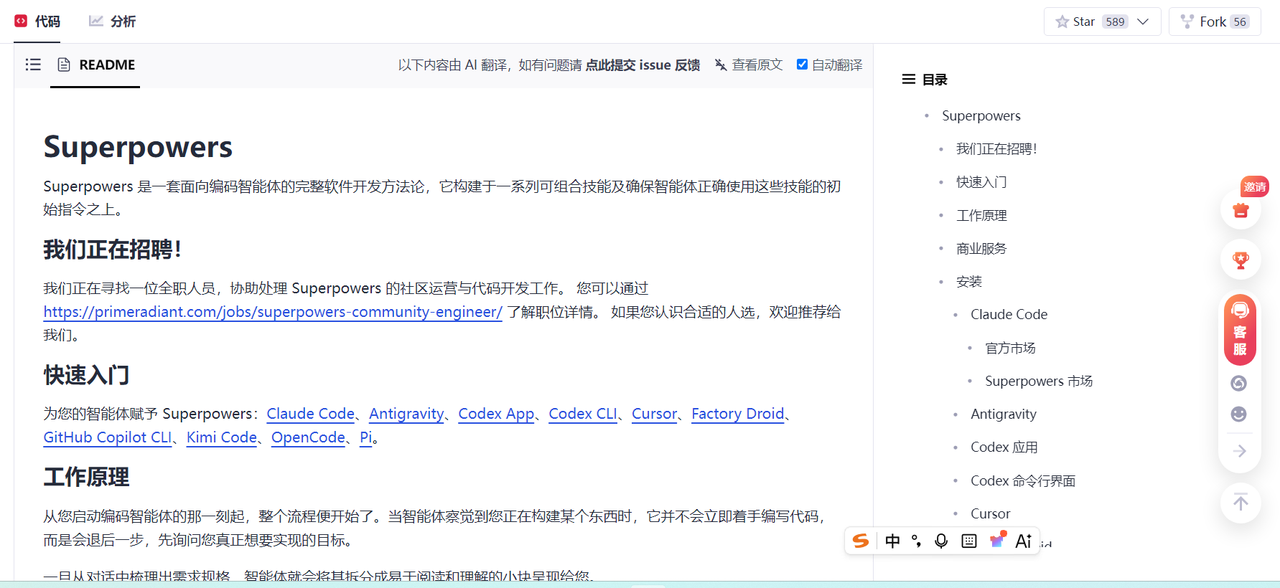This screenshot has width=1280, height=588.
Task: Click the 查看原文 button
Action: click(749, 65)
